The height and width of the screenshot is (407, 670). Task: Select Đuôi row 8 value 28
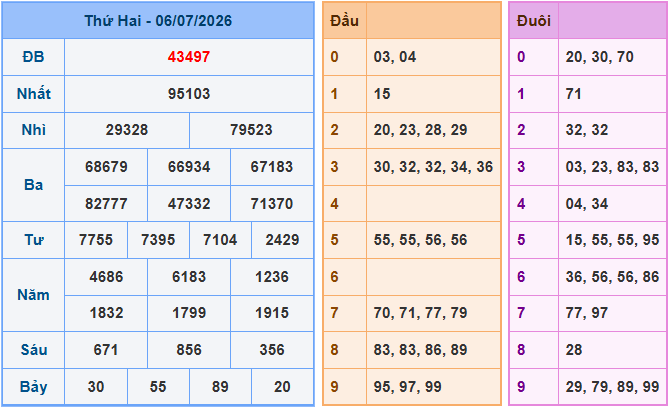(x=574, y=350)
